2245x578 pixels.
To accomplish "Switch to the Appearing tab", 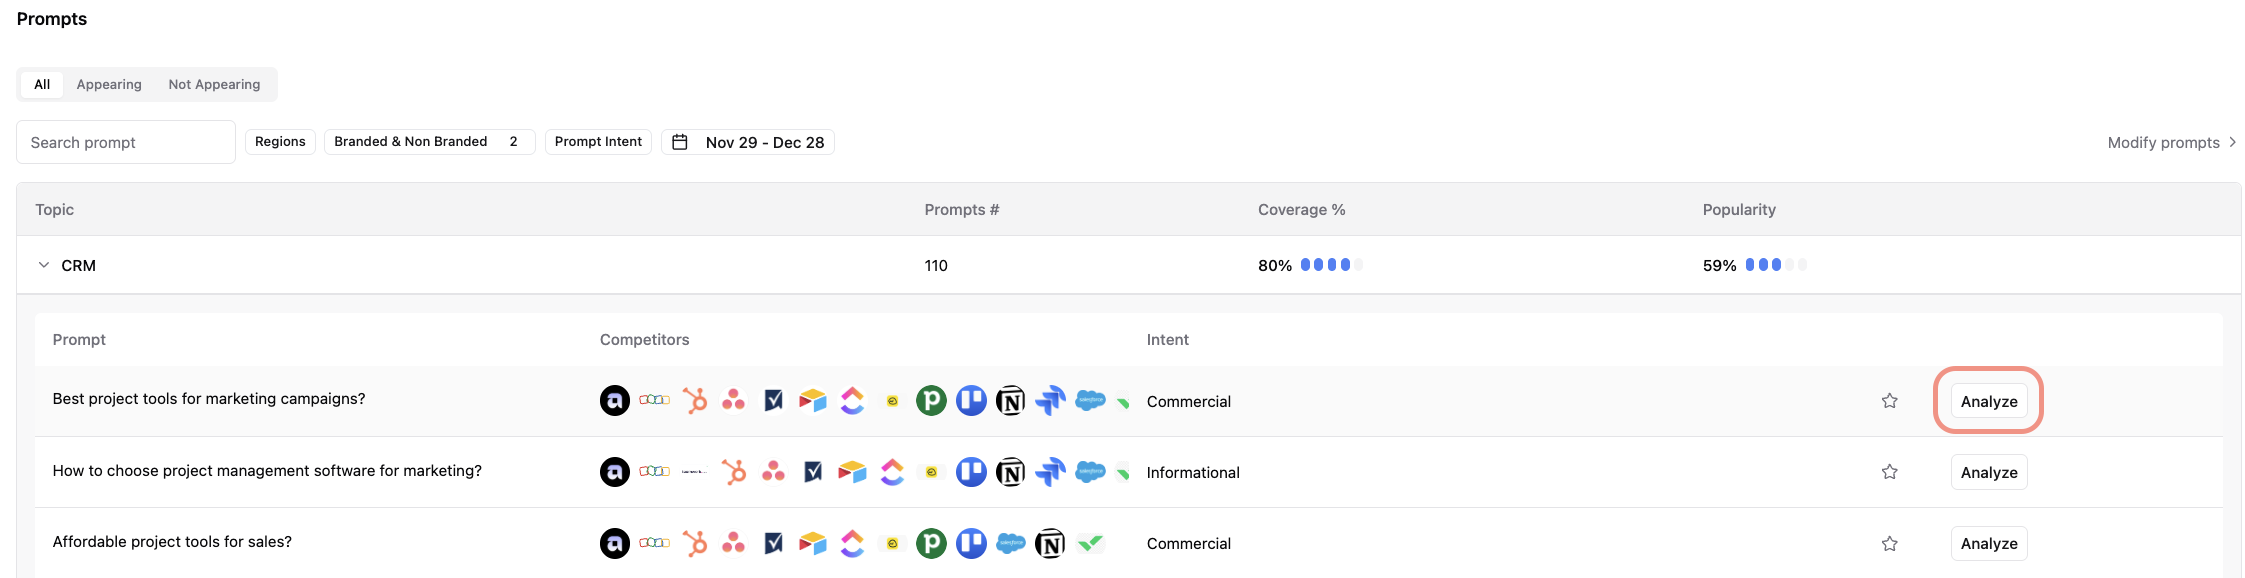I will pyautogui.click(x=109, y=84).
